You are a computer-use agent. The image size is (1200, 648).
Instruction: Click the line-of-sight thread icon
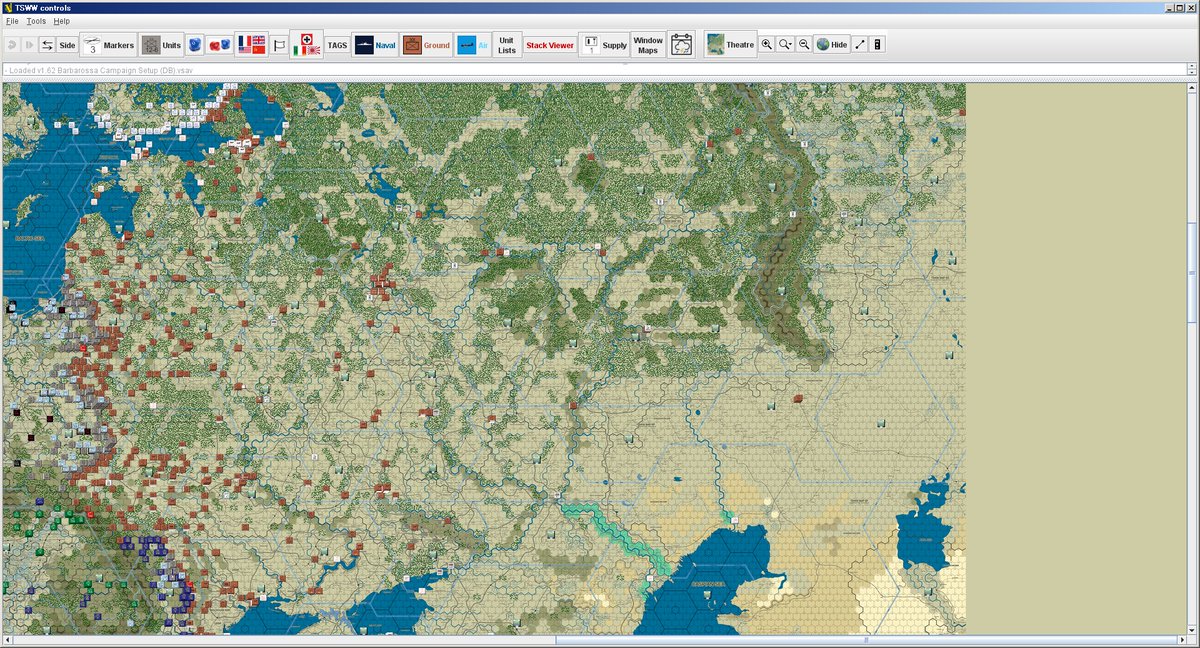pos(860,45)
